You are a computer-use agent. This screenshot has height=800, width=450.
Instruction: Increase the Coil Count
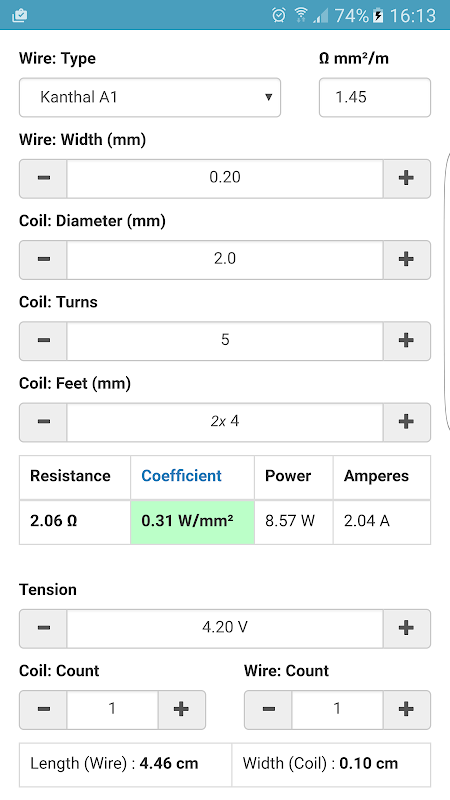point(182,709)
